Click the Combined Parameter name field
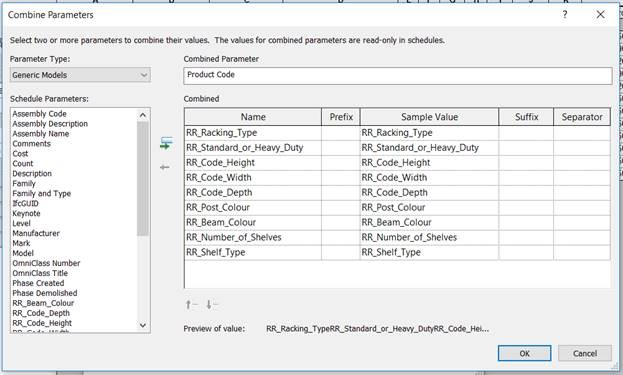The height and width of the screenshot is (375, 623). pyautogui.click(x=398, y=75)
